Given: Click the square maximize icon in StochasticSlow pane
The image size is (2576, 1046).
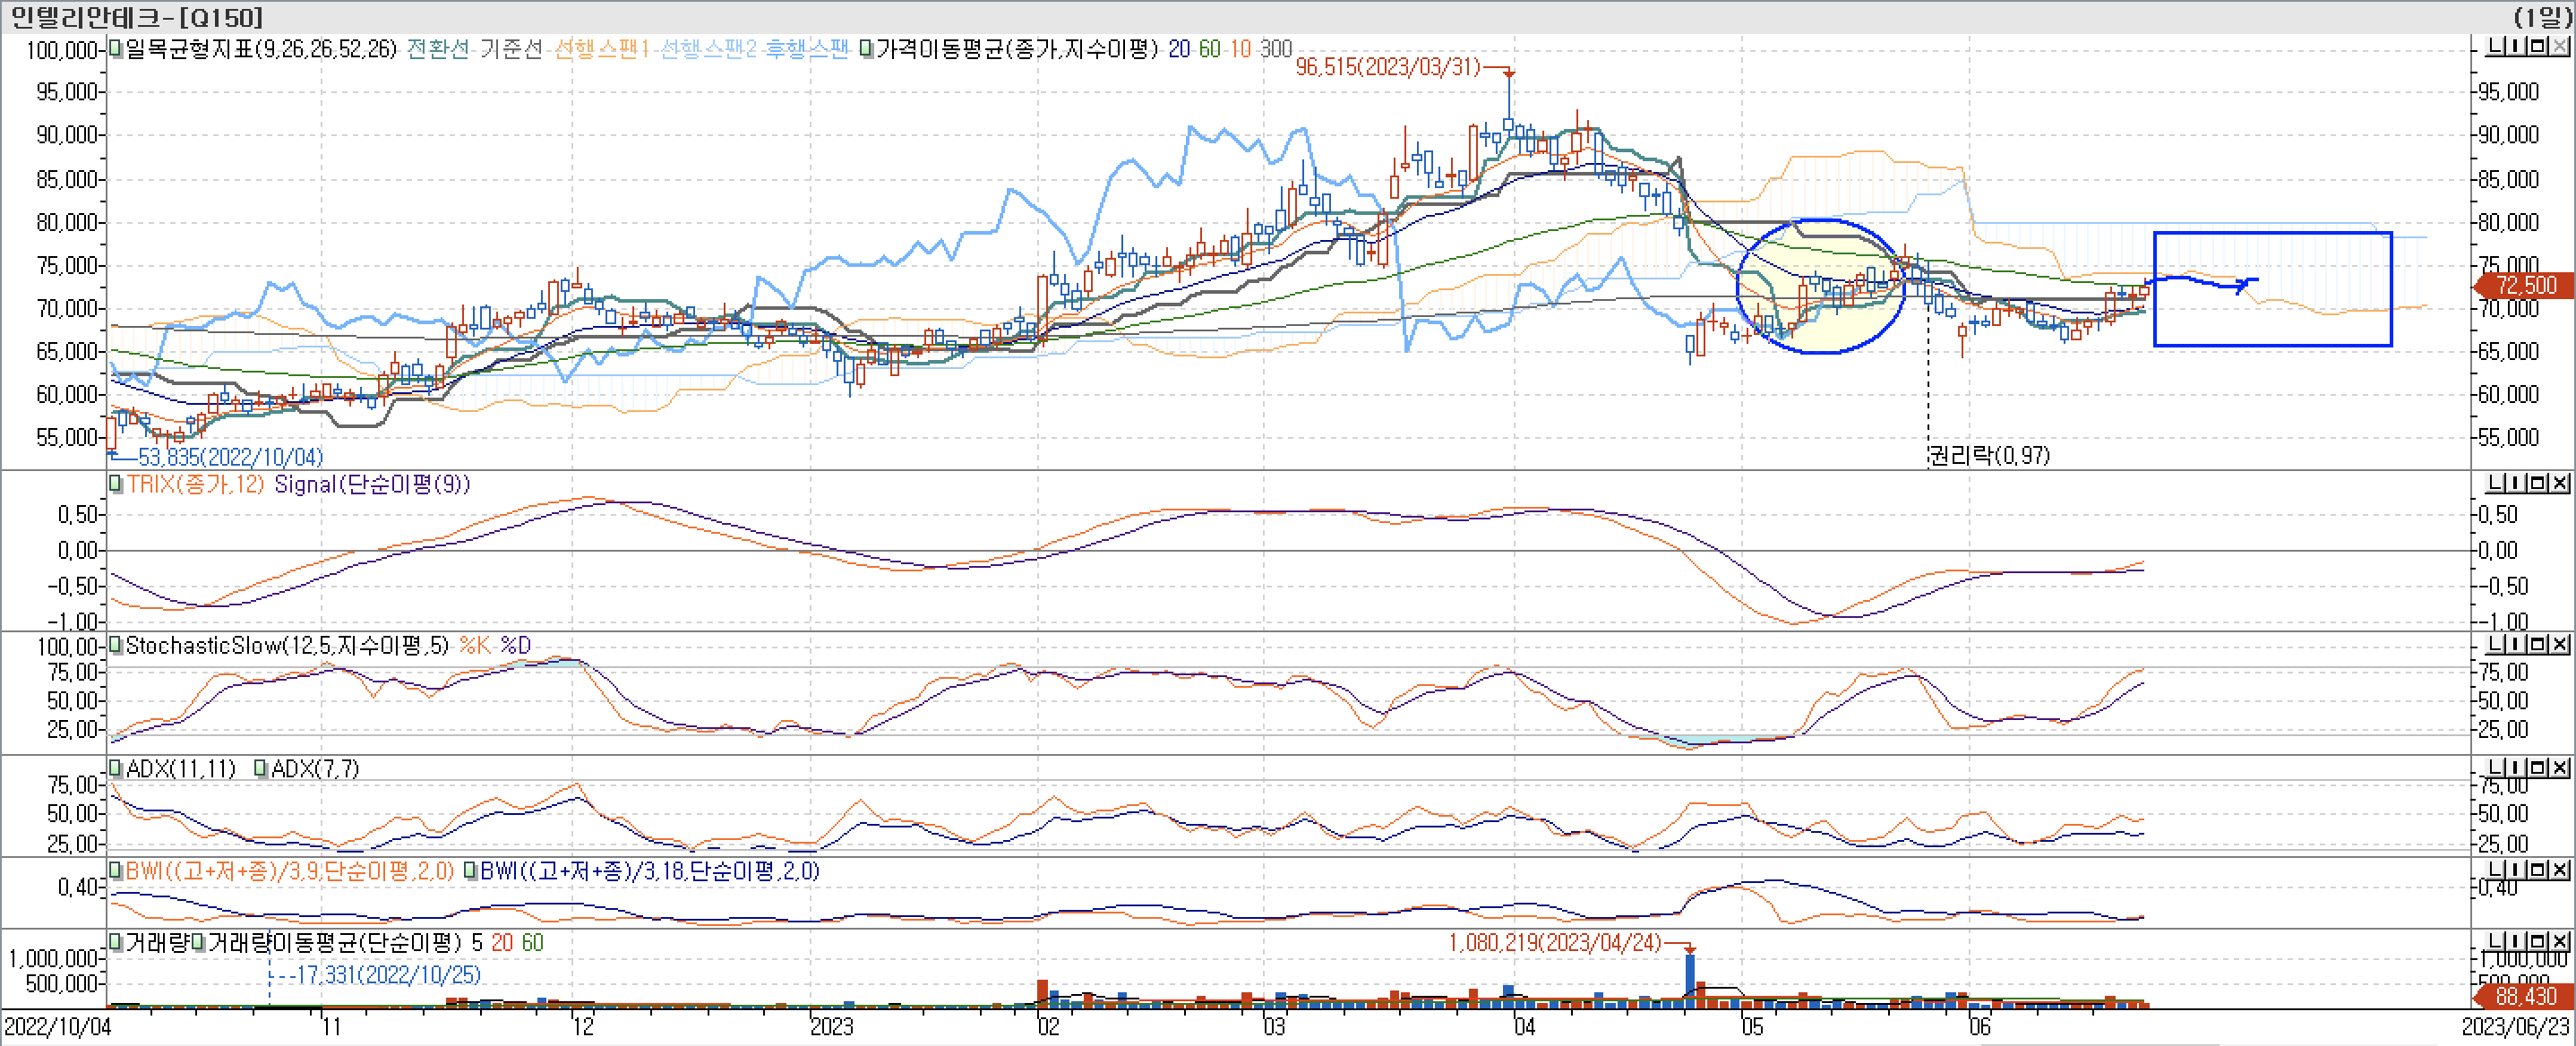Looking at the screenshot, I should coord(2538,645).
